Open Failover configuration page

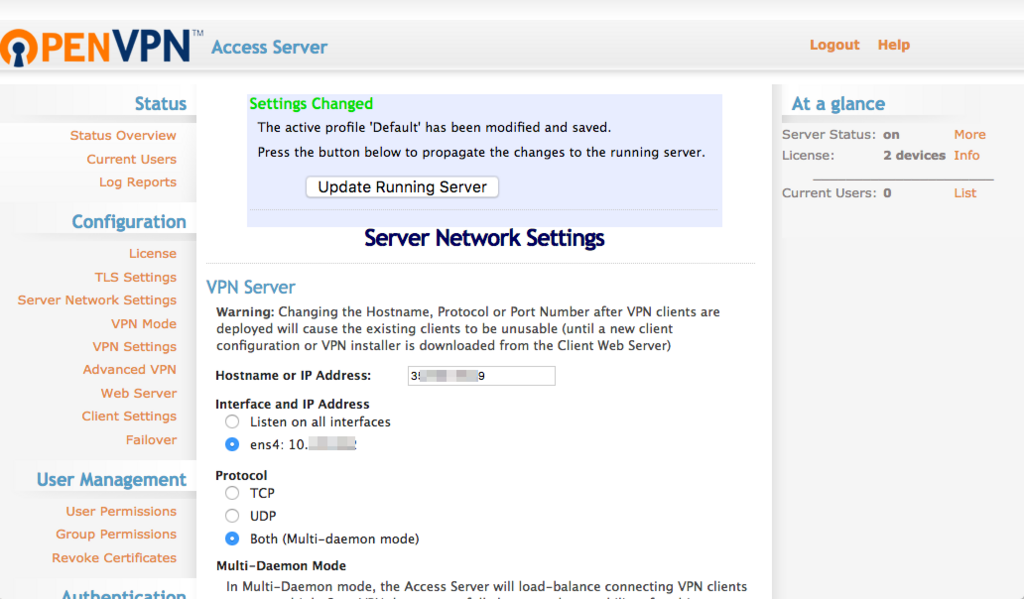[152, 440]
